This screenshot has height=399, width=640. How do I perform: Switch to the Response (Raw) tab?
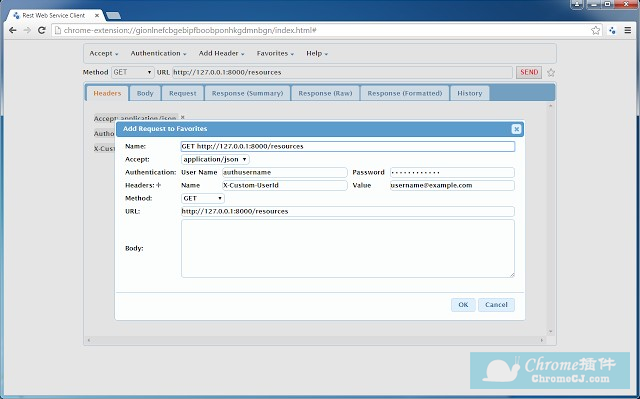(x=325, y=93)
